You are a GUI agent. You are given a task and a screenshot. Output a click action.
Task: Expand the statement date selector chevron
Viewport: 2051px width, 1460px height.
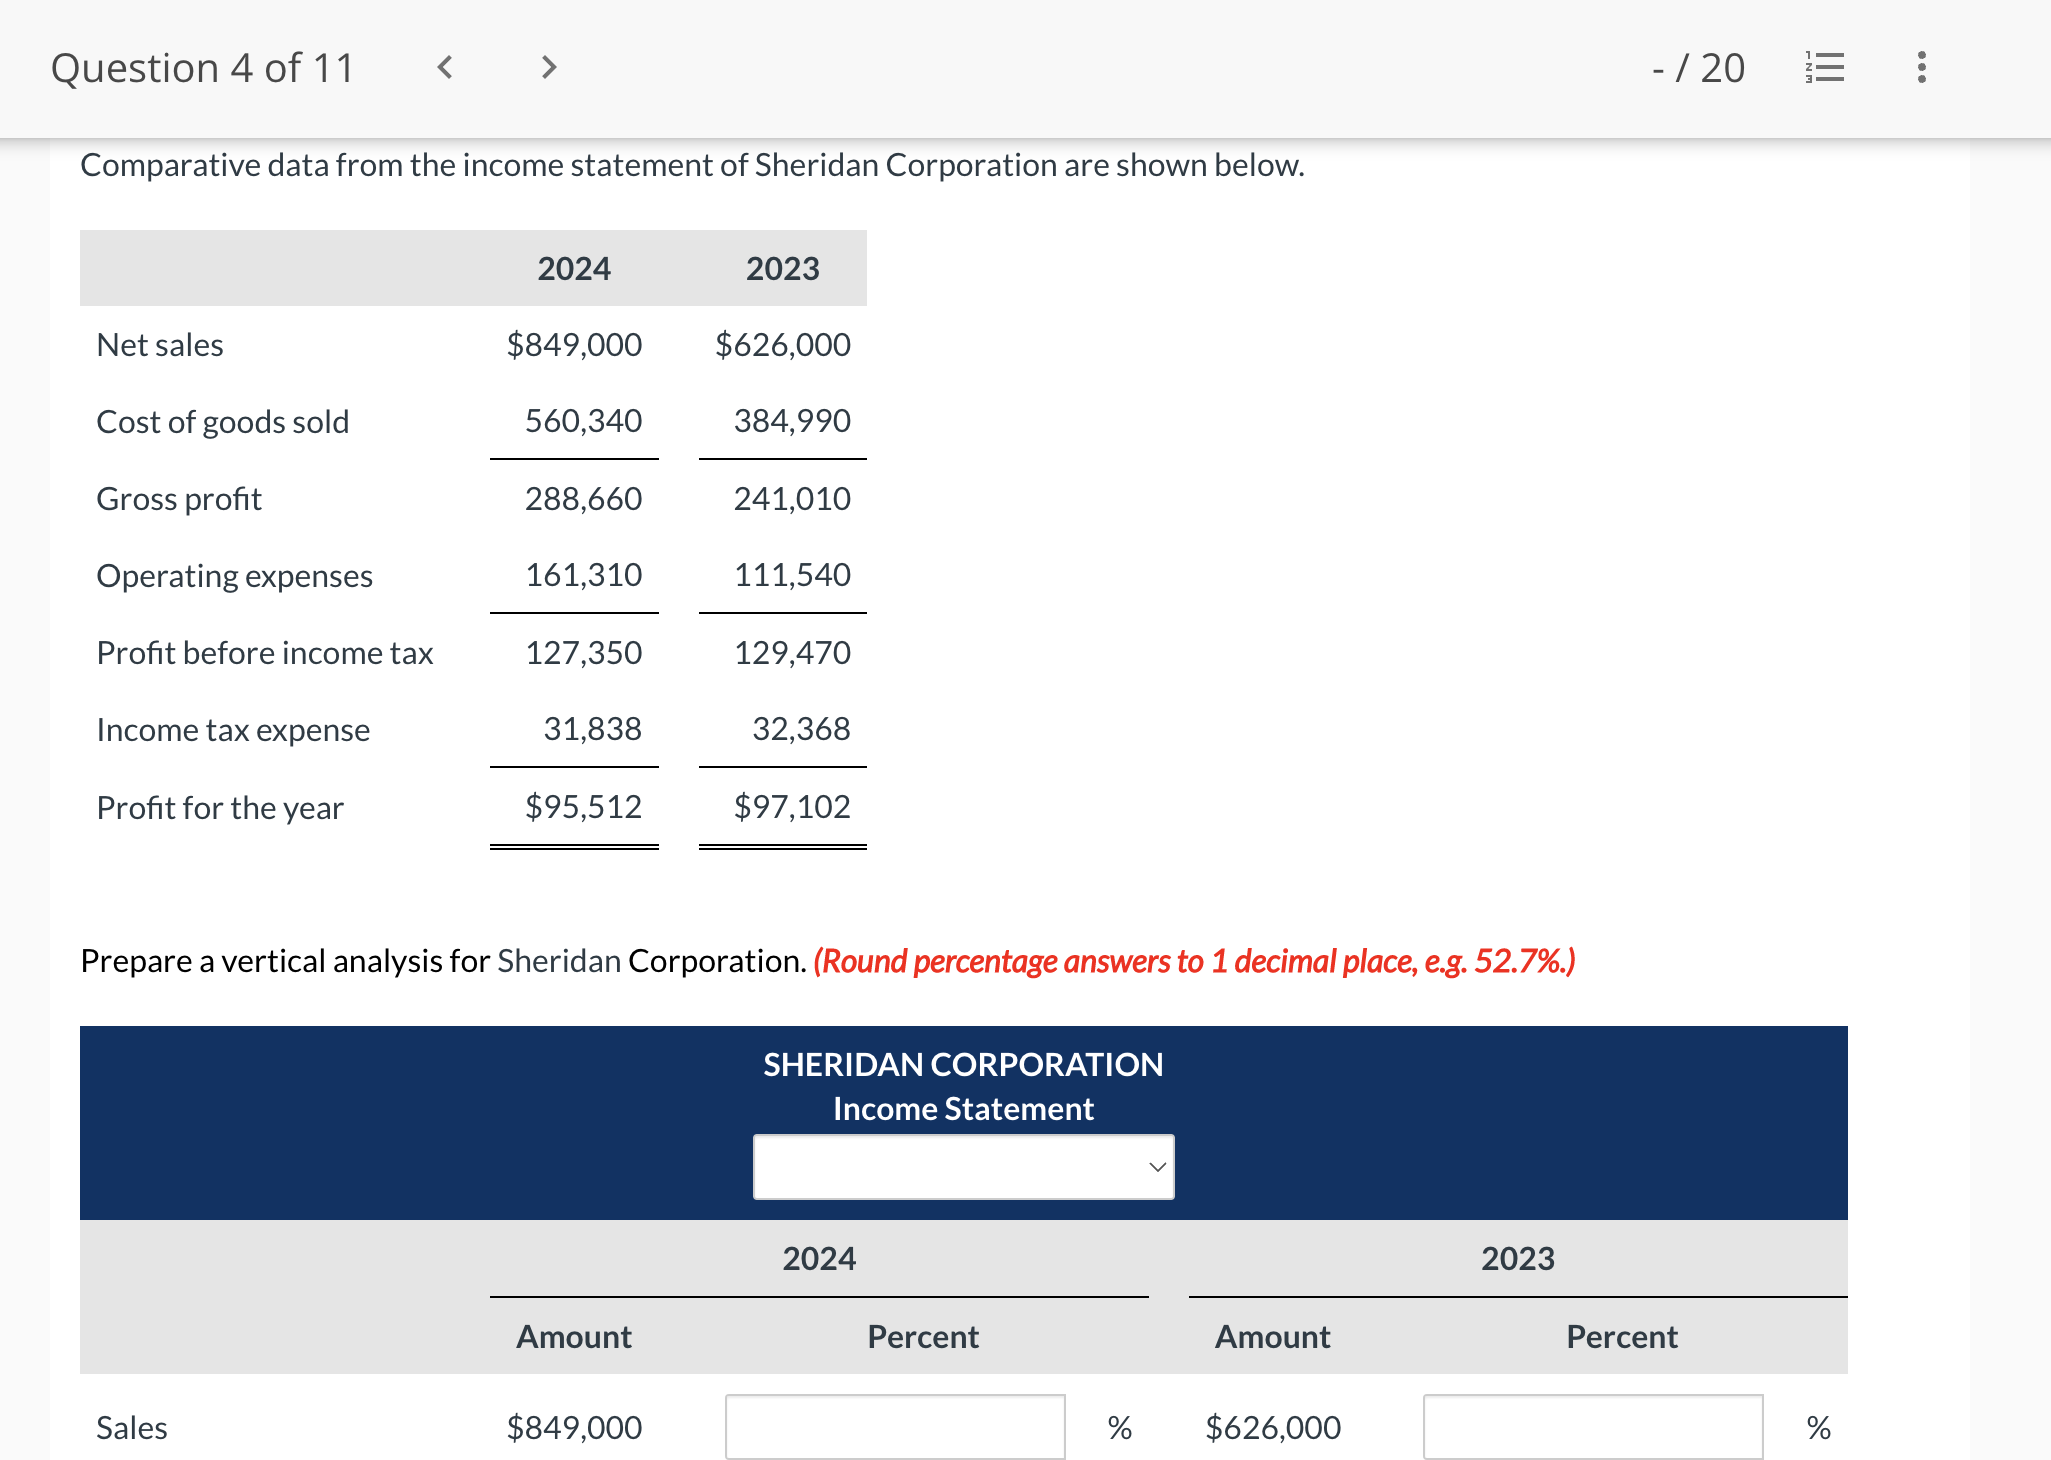[x=1155, y=1166]
